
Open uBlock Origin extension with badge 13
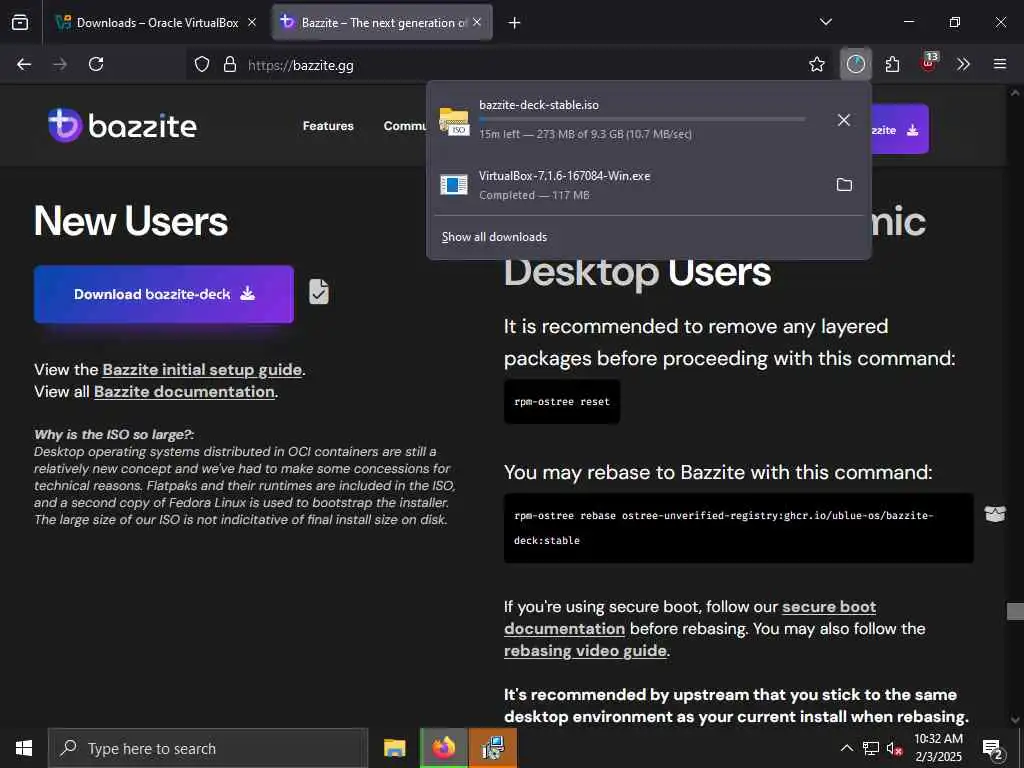click(928, 63)
